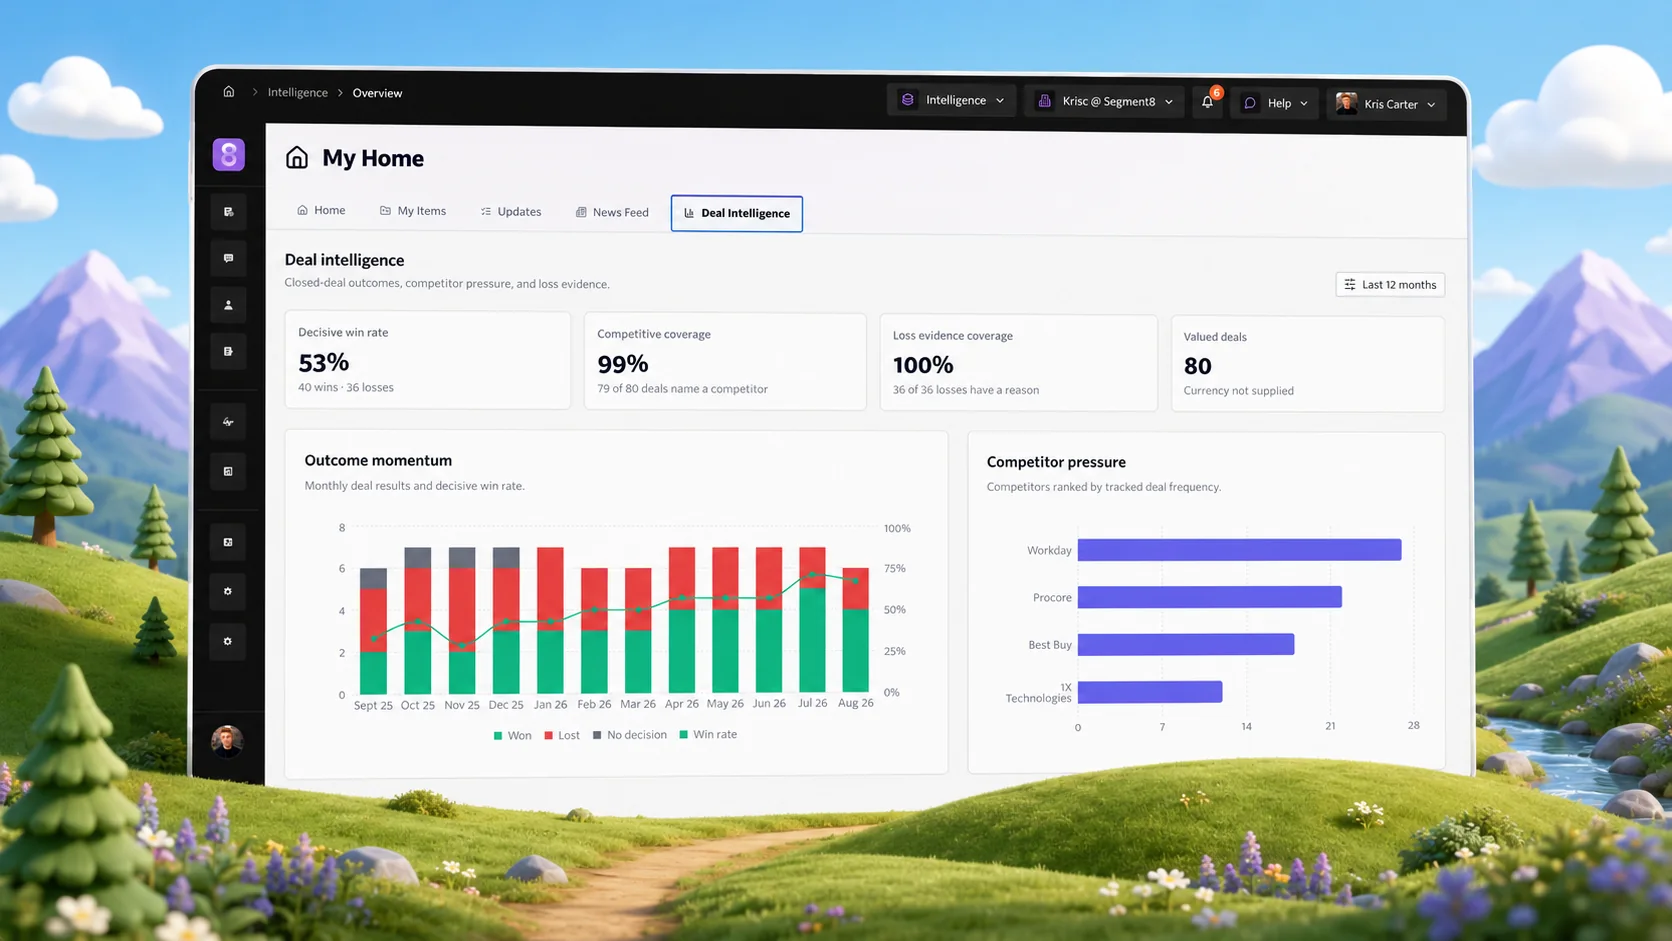
Task: Go to Intelligence in the breadcrumb
Action: (298, 92)
